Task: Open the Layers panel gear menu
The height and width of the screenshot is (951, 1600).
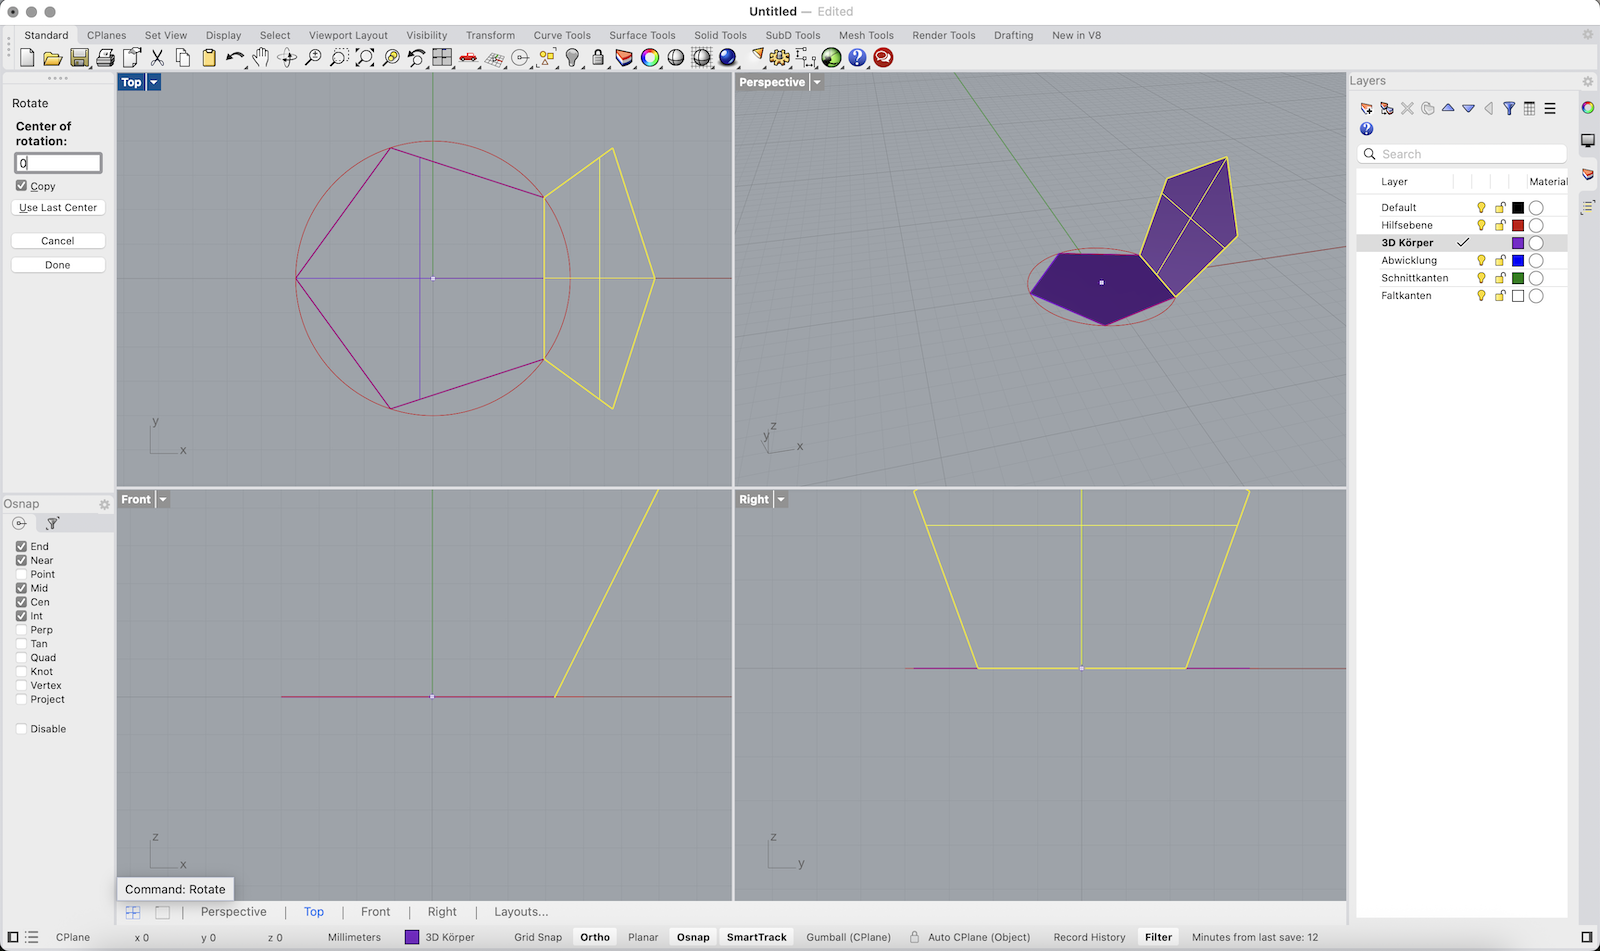Action: pyautogui.click(x=1587, y=81)
